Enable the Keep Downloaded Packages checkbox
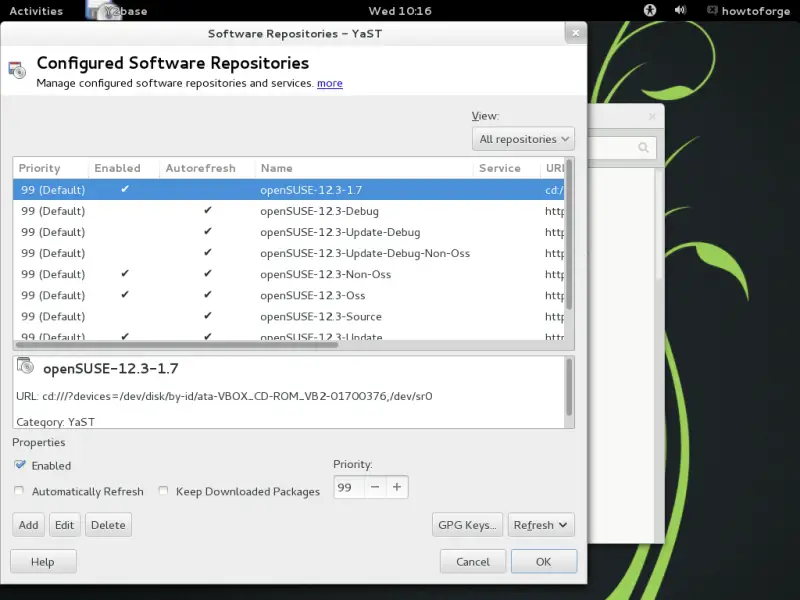The width and height of the screenshot is (800, 600). [x=163, y=491]
